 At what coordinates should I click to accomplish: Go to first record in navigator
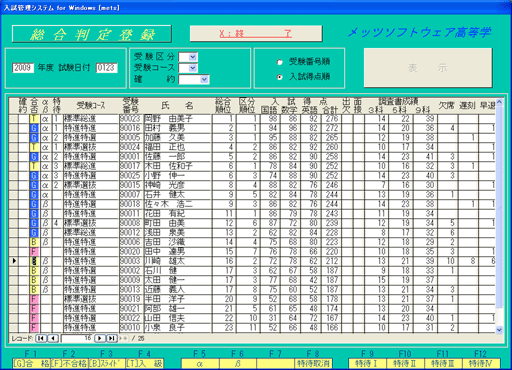(x=41, y=338)
